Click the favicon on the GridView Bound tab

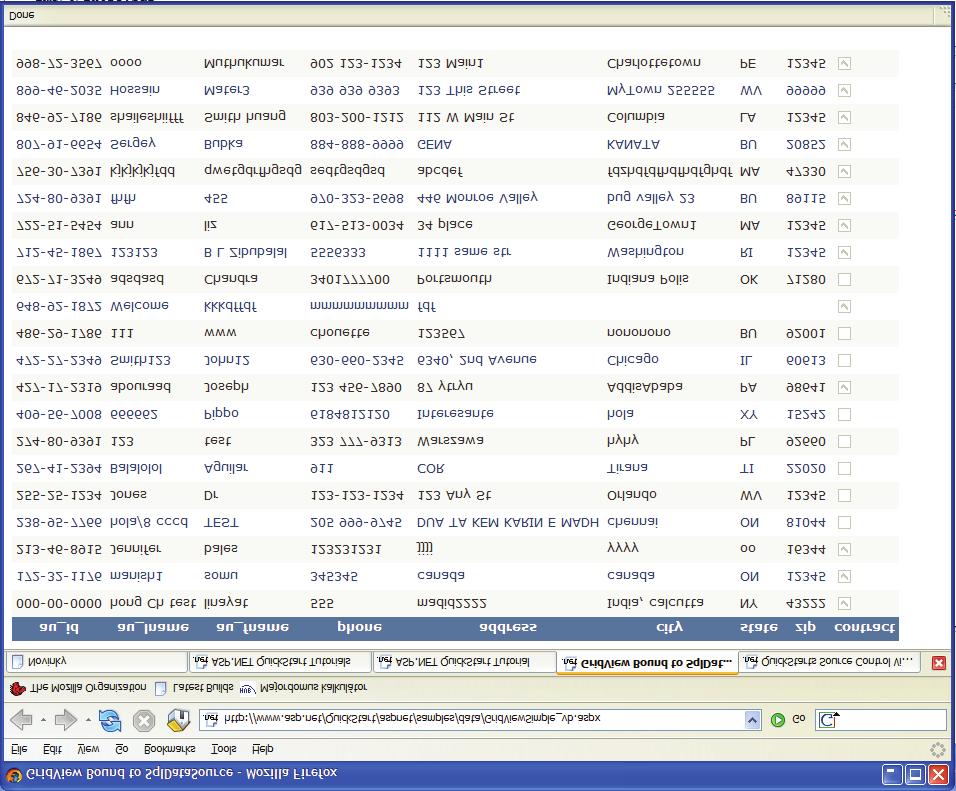point(569,663)
